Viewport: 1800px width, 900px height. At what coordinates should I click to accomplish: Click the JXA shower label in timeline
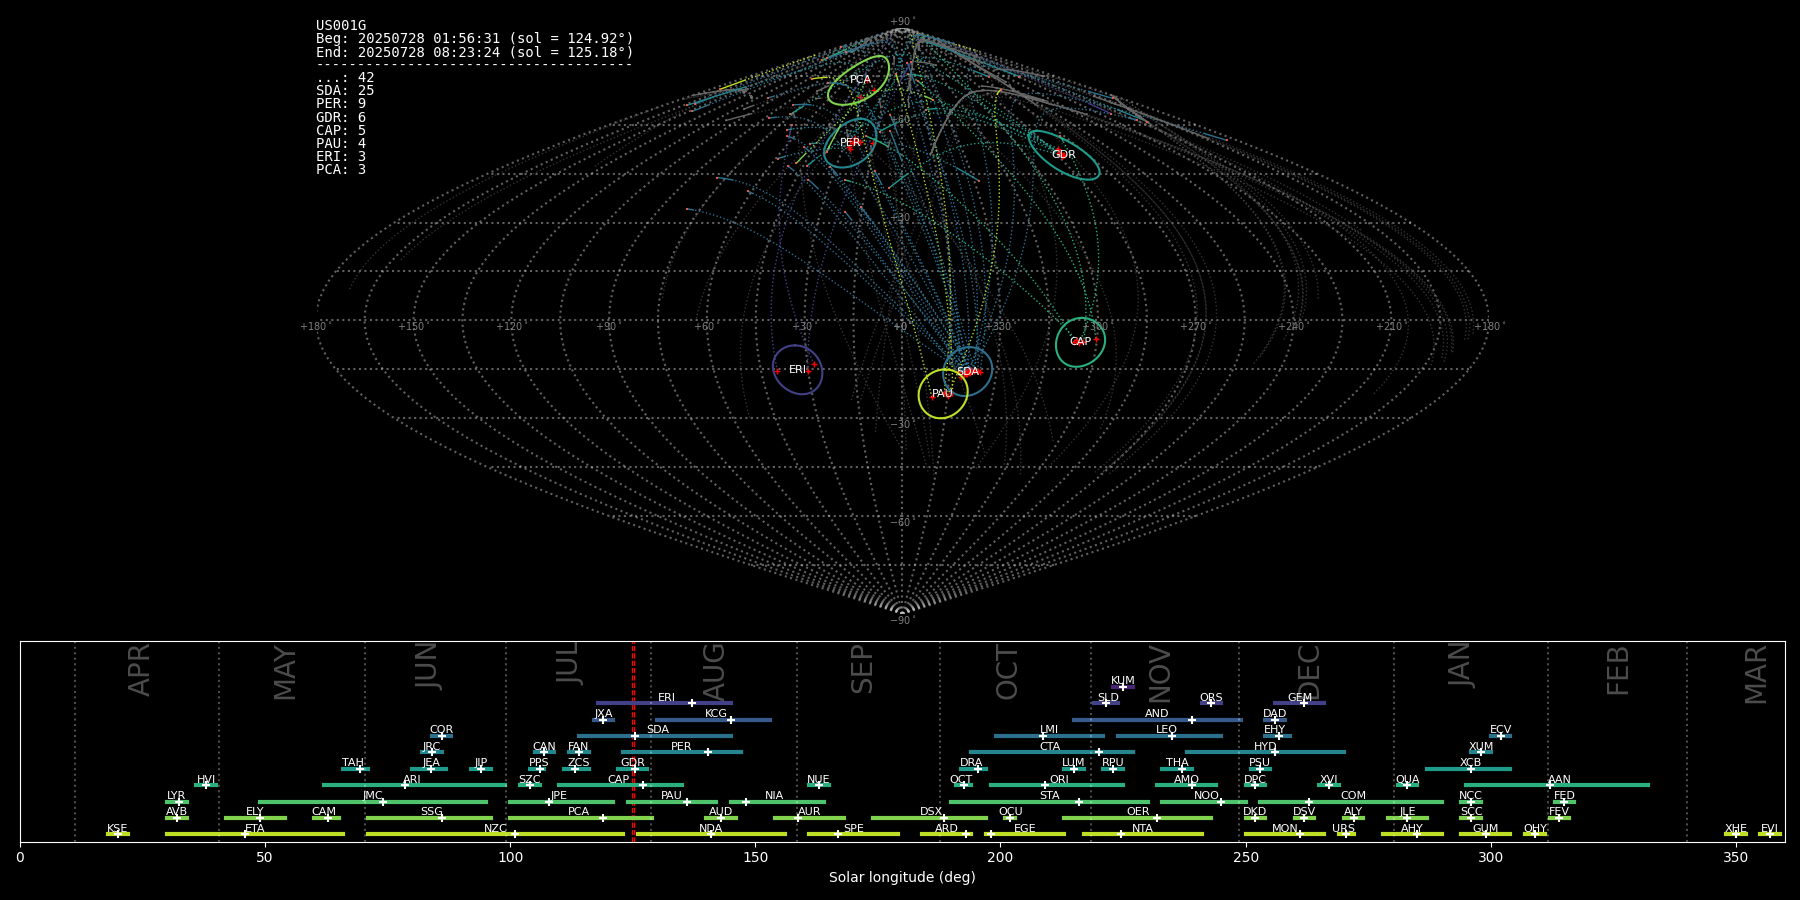point(603,714)
